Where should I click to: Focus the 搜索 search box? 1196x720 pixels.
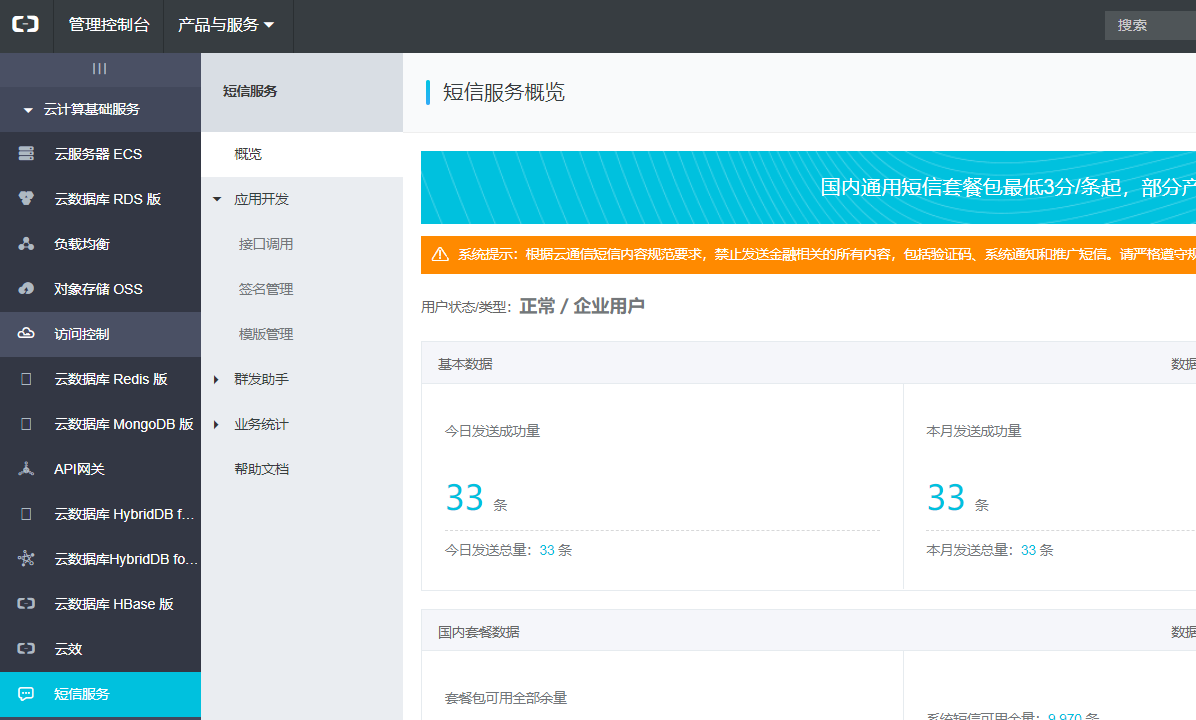[x=1150, y=25]
